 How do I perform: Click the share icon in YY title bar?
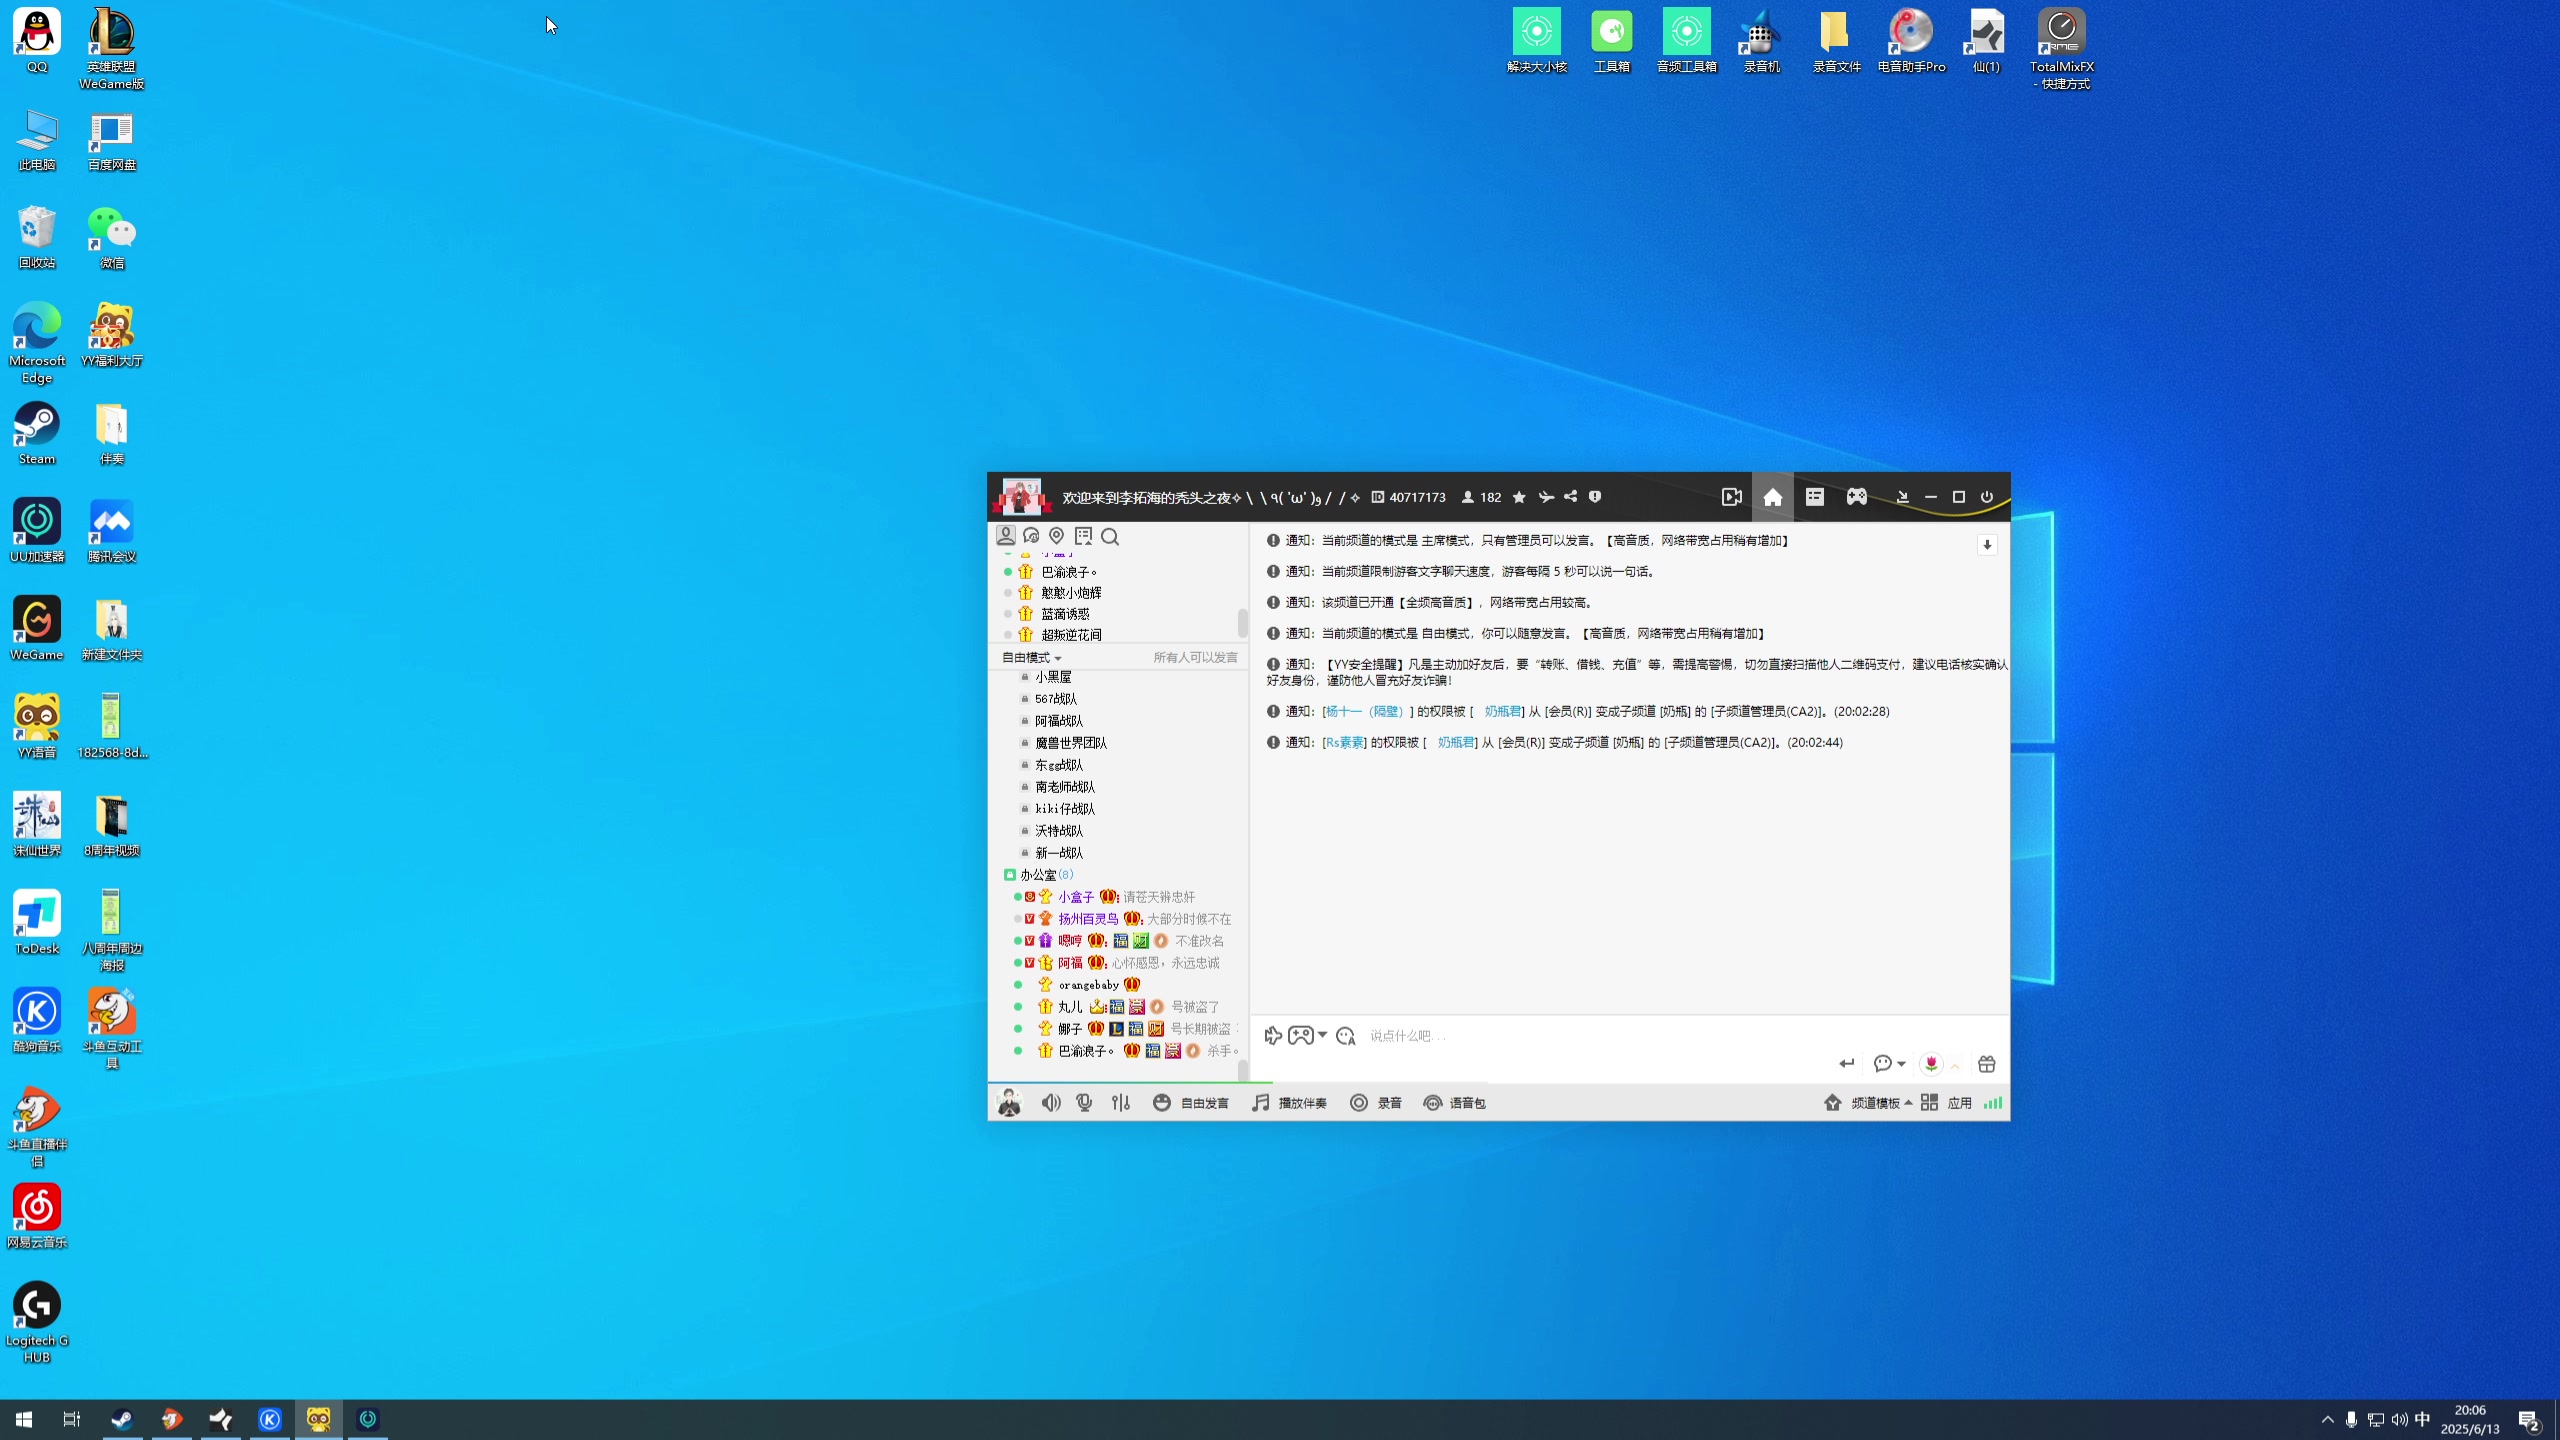click(x=1570, y=497)
